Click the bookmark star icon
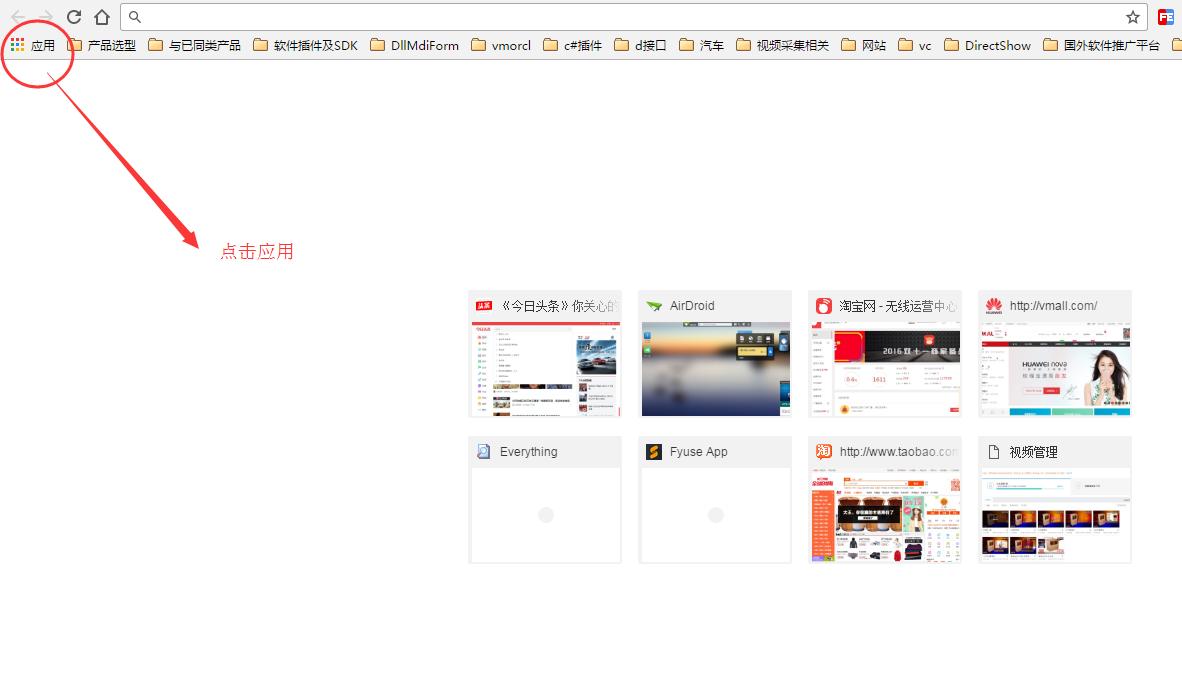This screenshot has width=1182, height=692. (1132, 17)
